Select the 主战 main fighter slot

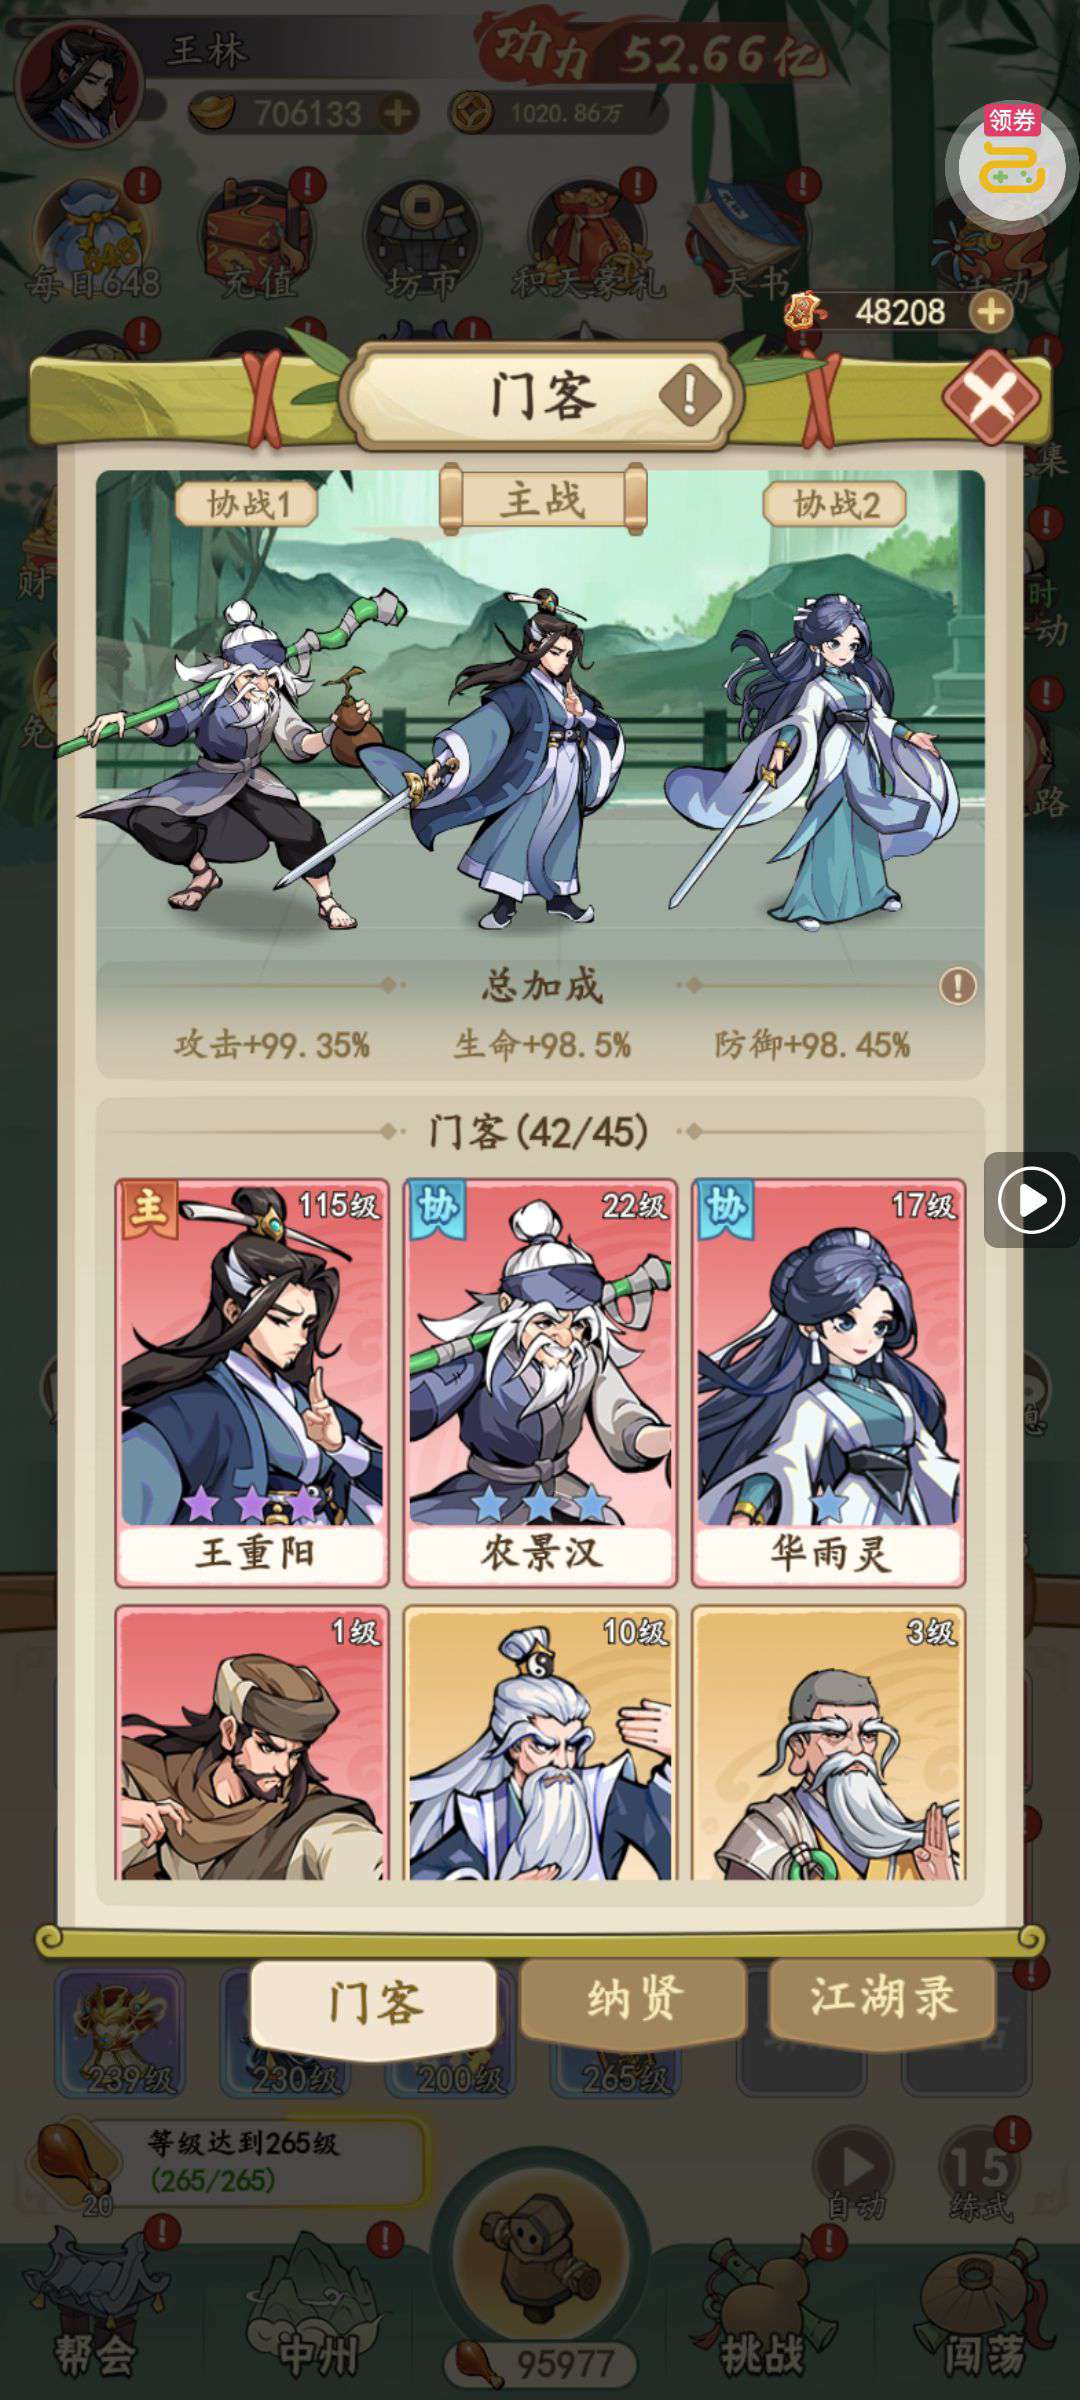pos(542,500)
